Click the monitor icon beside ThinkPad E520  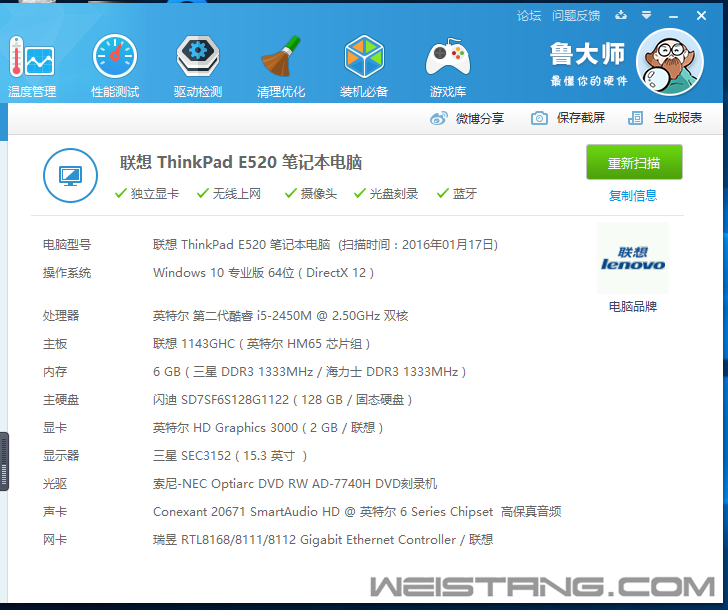coord(70,176)
